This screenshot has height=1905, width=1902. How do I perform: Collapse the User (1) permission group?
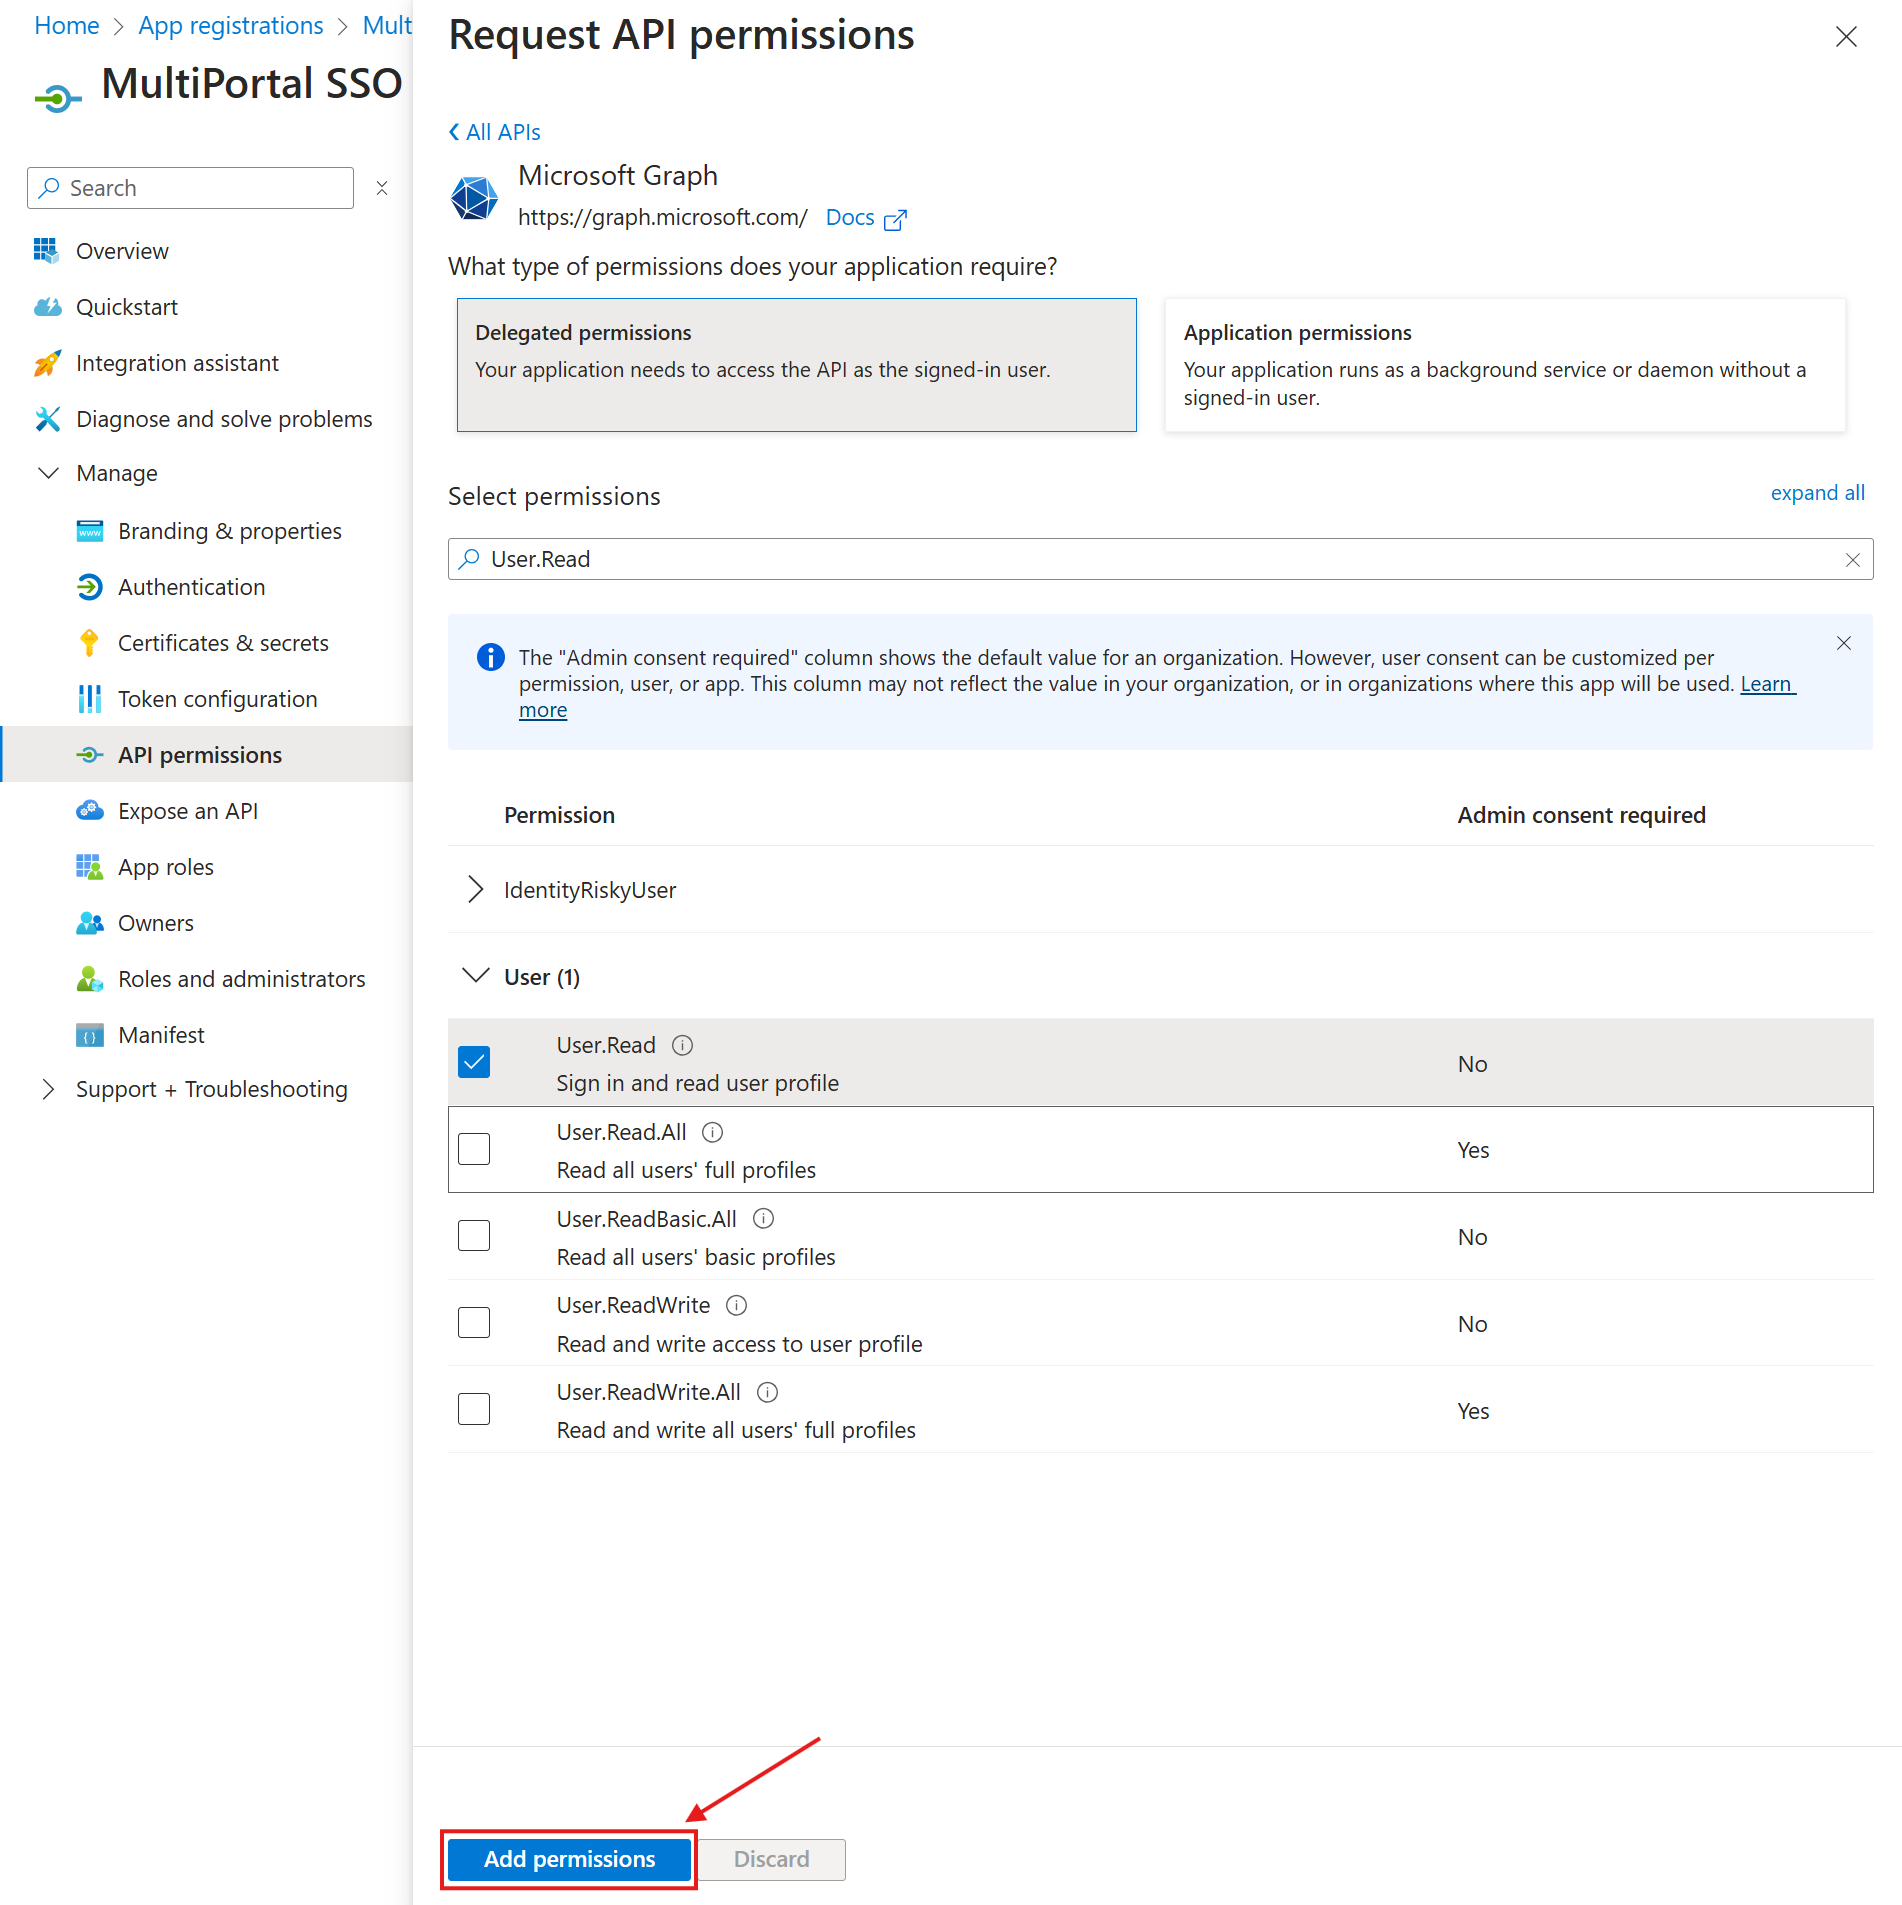click(475, 975)
